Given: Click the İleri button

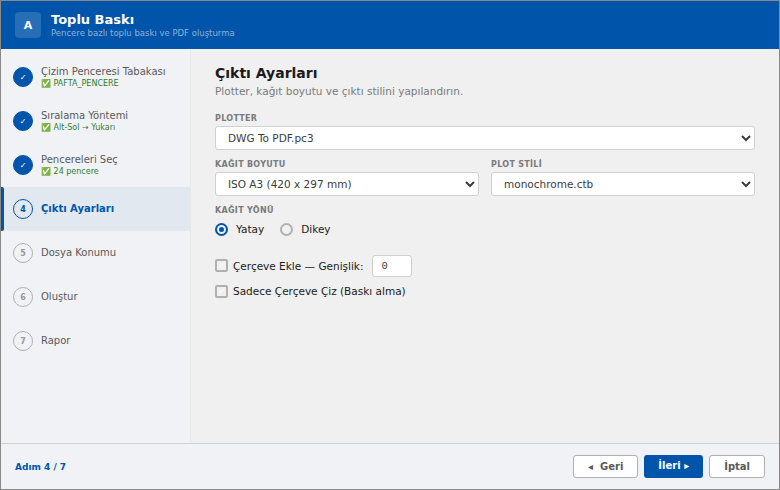Looking at the screenshot, I should click(x=673, y=467).
